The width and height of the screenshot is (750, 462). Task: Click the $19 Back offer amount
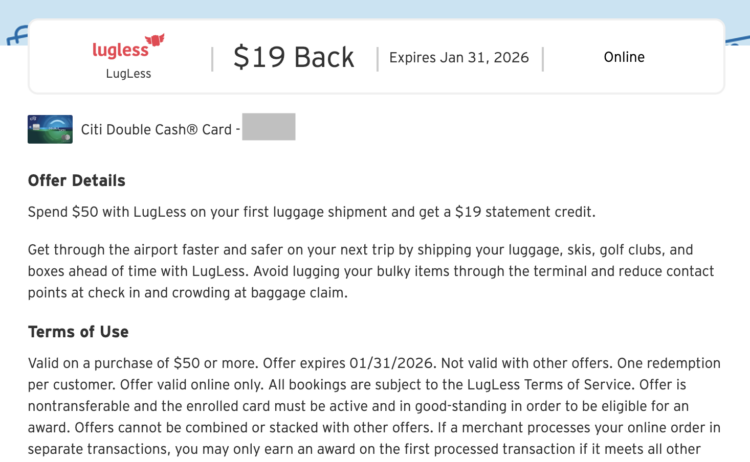point(294,58)
